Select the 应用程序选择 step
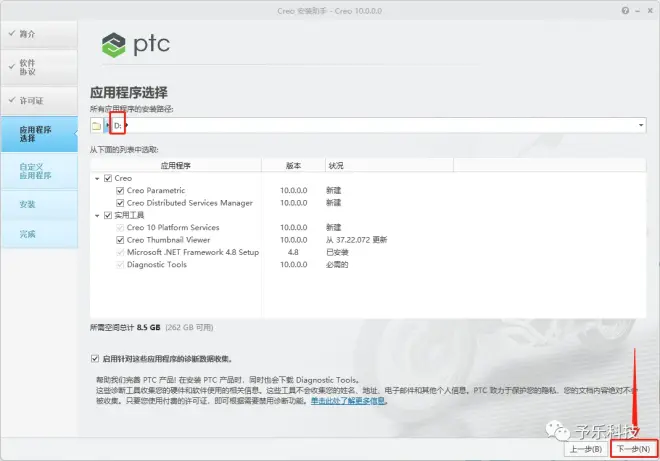The image size is (660, 461). tap(39, 134)
